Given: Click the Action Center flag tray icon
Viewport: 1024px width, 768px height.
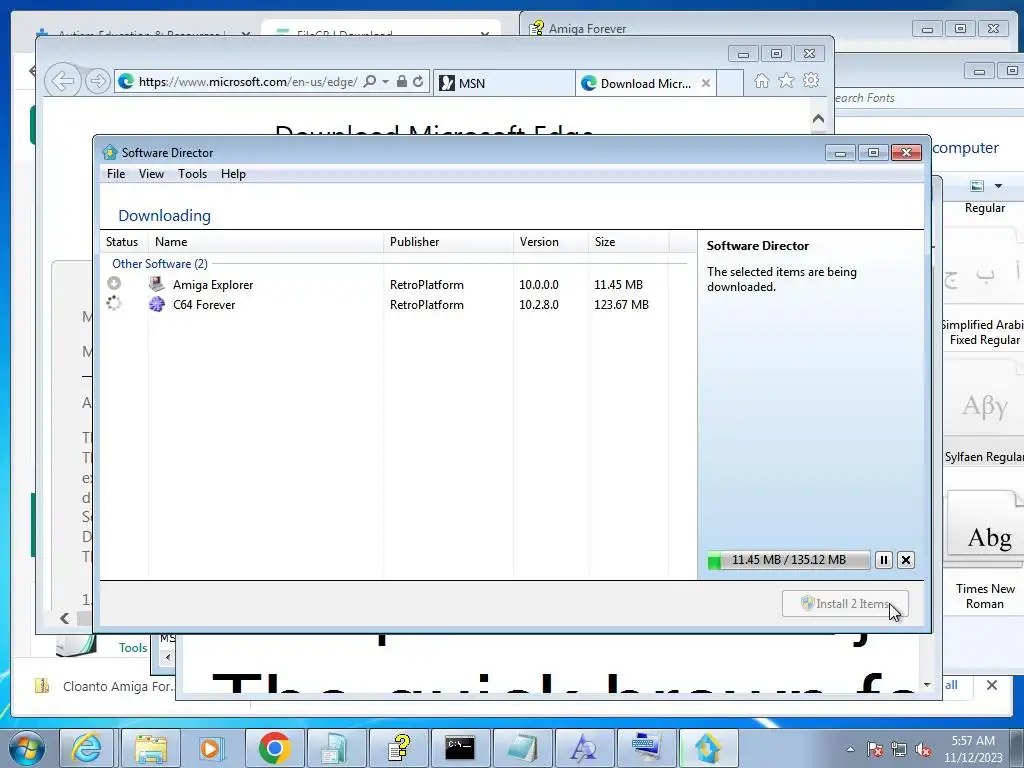Looking at the screenshot, I should tap(874, 749).
